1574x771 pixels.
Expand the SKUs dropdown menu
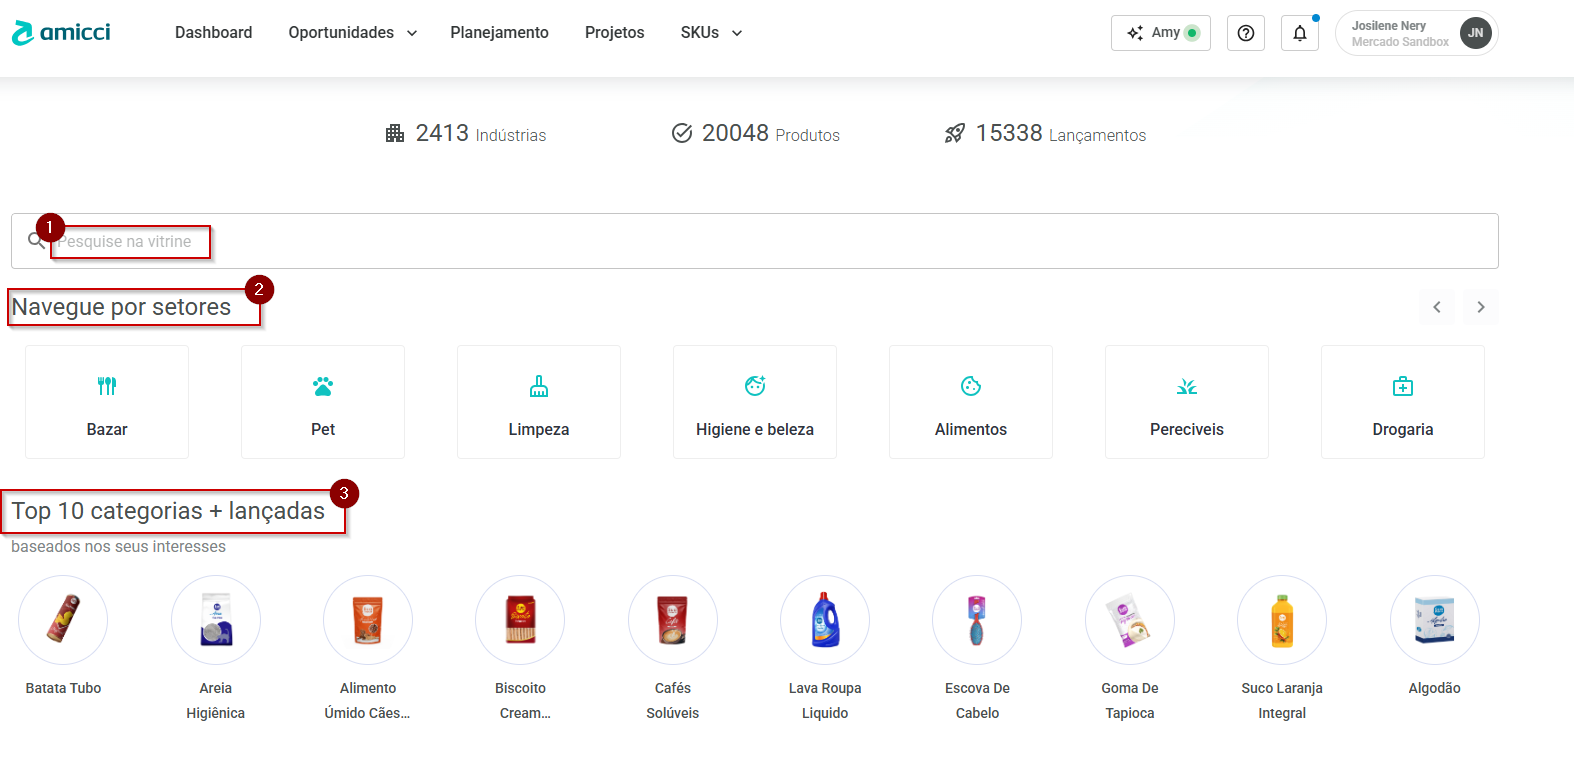[711, 33]
